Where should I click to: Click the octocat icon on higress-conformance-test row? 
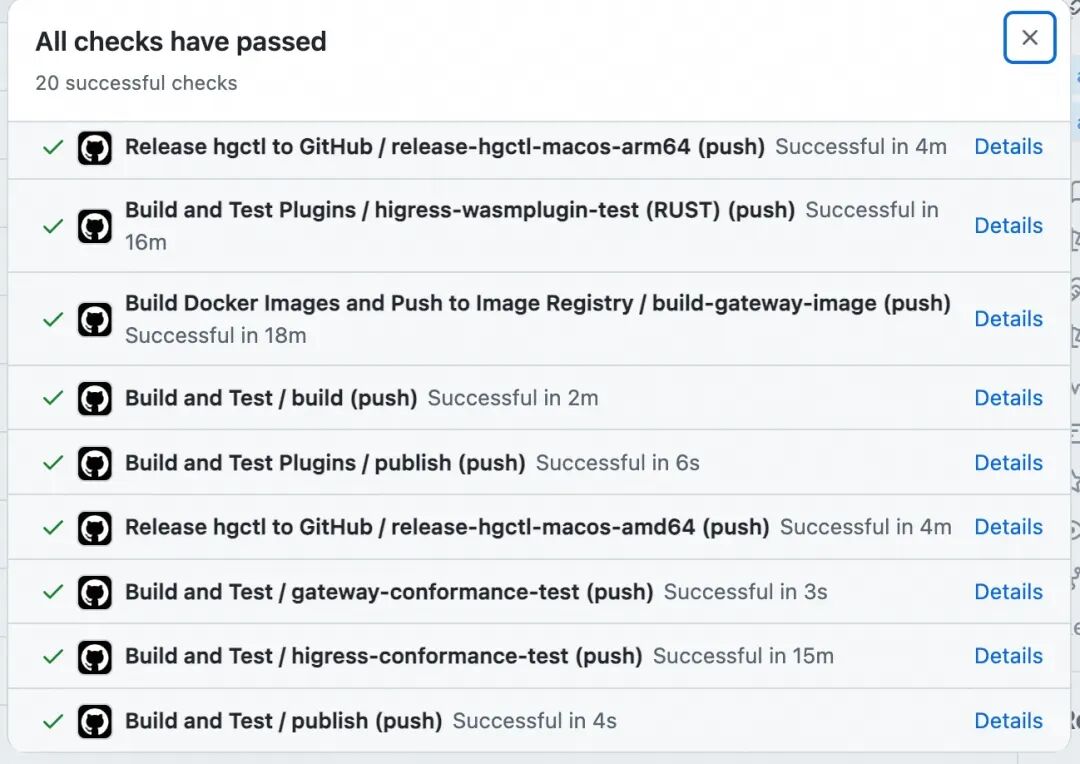[x=95, y=656]
